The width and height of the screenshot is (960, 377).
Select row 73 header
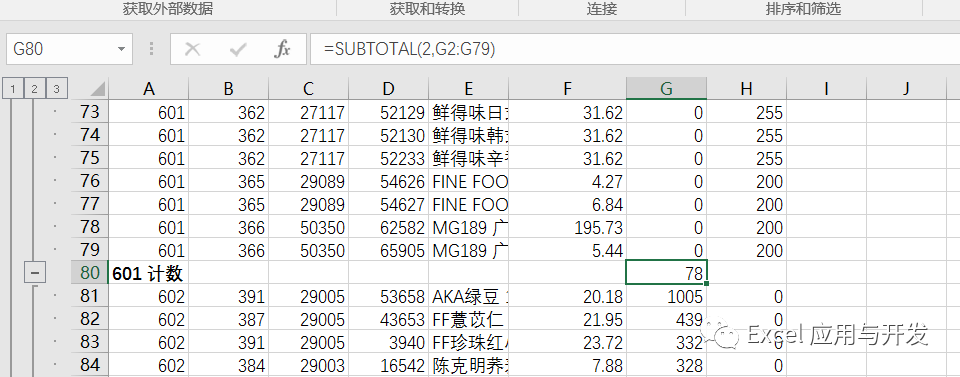click(89, 112)
